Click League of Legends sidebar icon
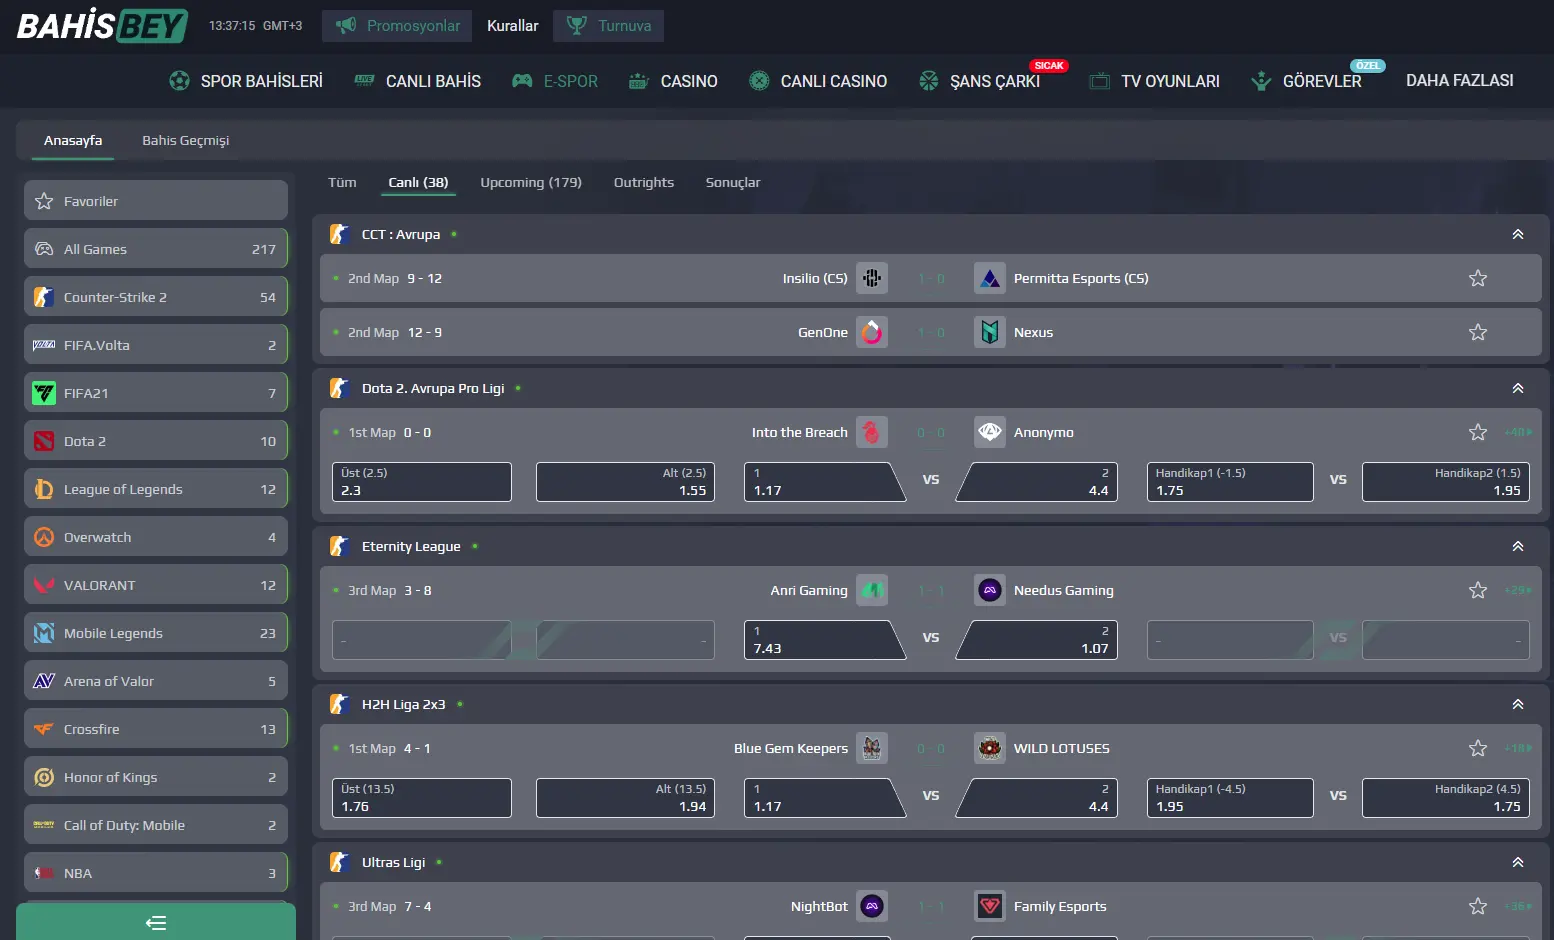 [44, 489]
